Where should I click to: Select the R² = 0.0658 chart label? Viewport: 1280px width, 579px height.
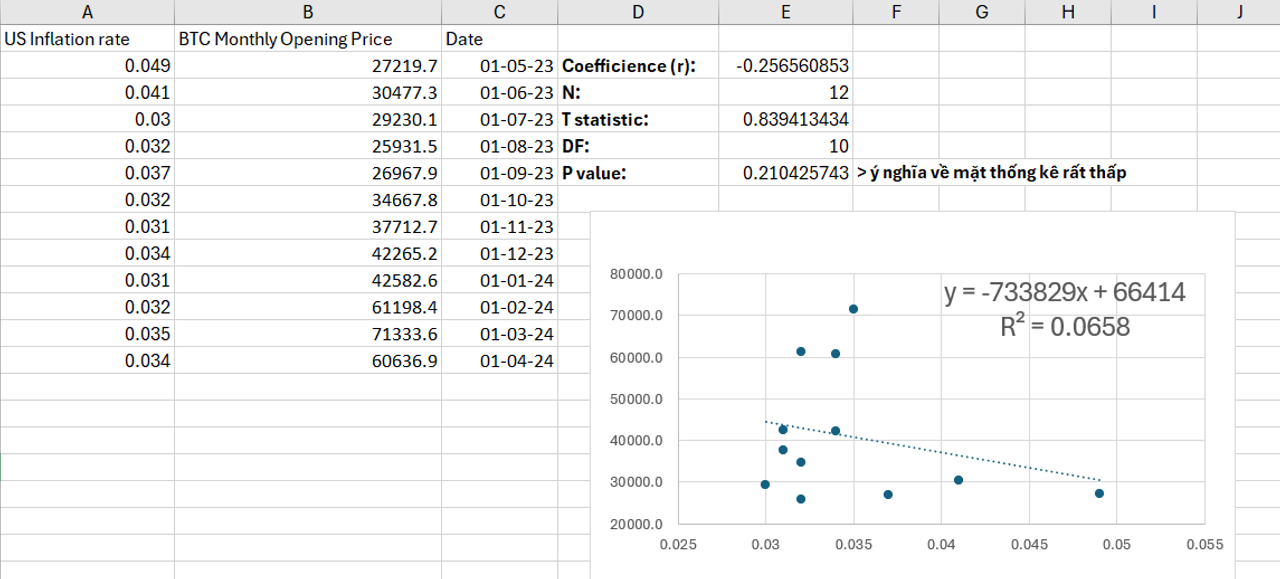[1065, 326]
